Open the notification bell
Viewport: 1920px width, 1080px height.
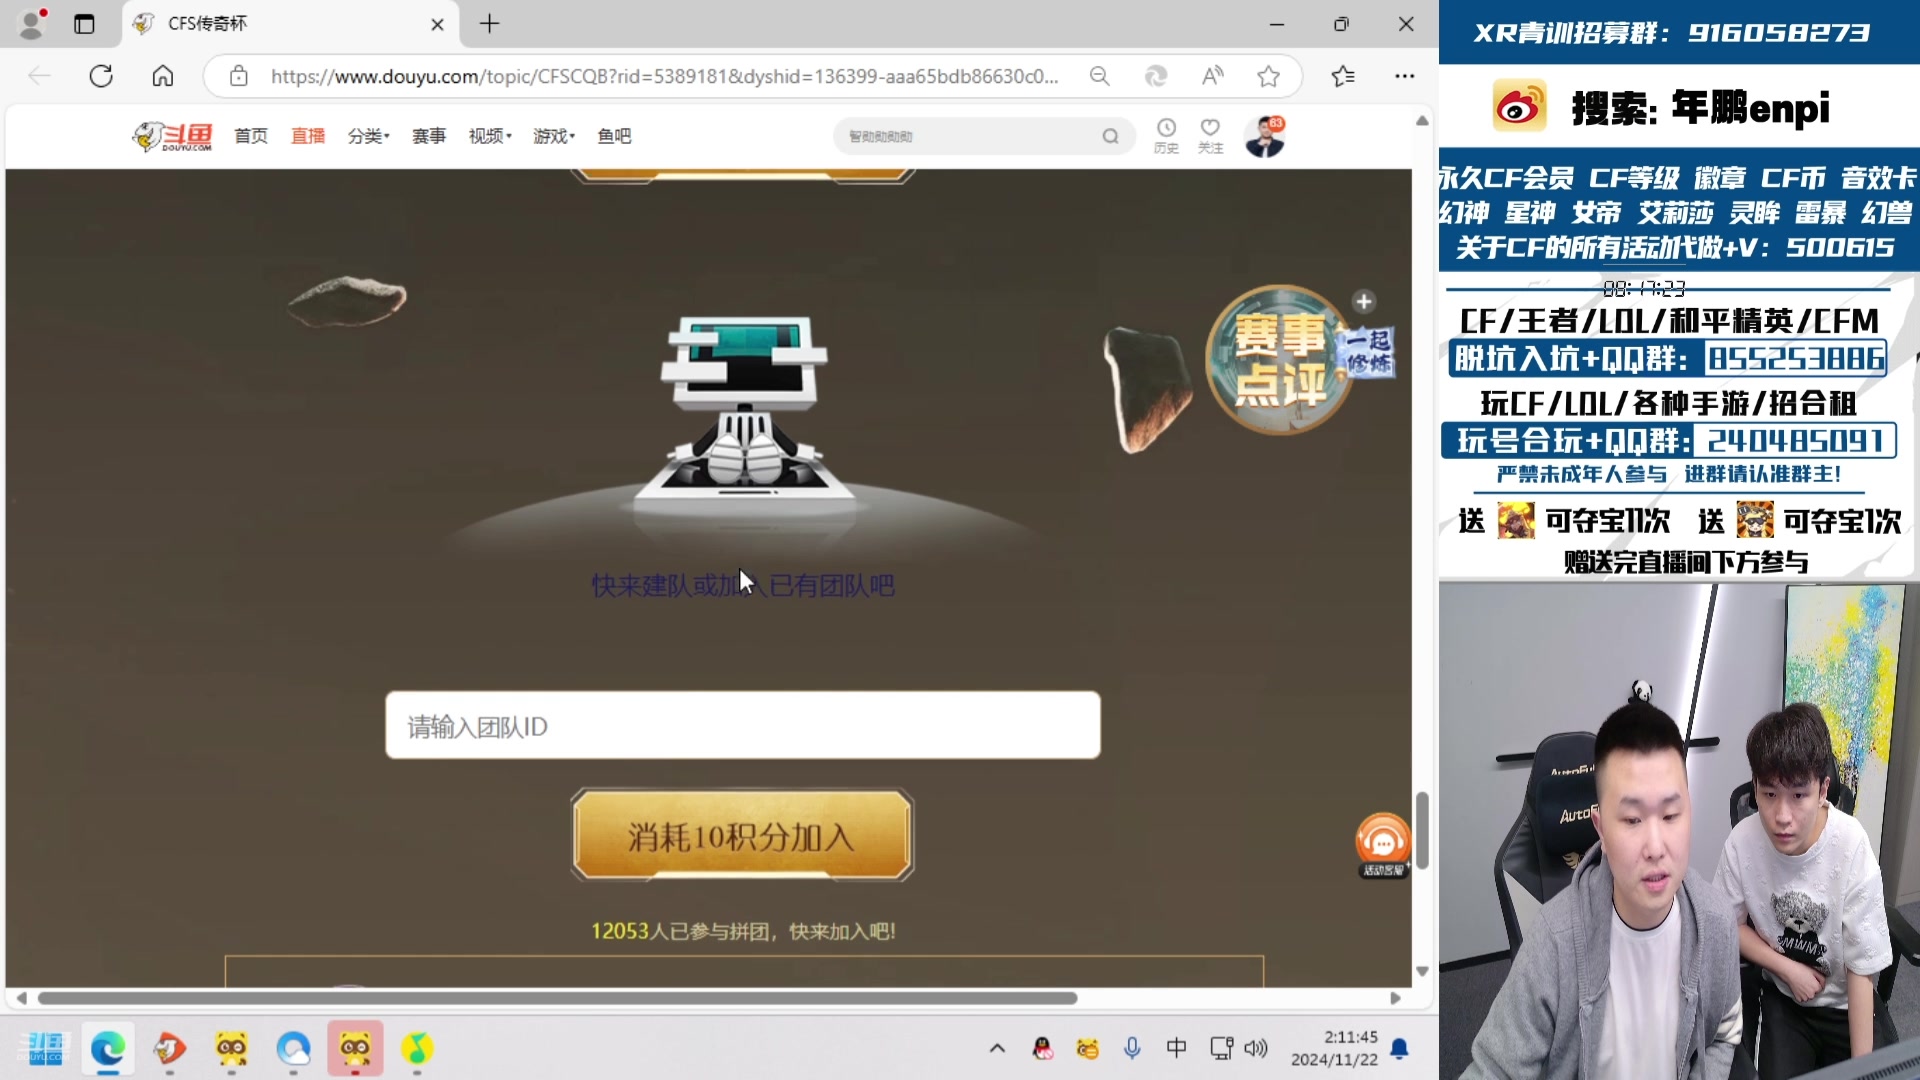point(1400,1048)
